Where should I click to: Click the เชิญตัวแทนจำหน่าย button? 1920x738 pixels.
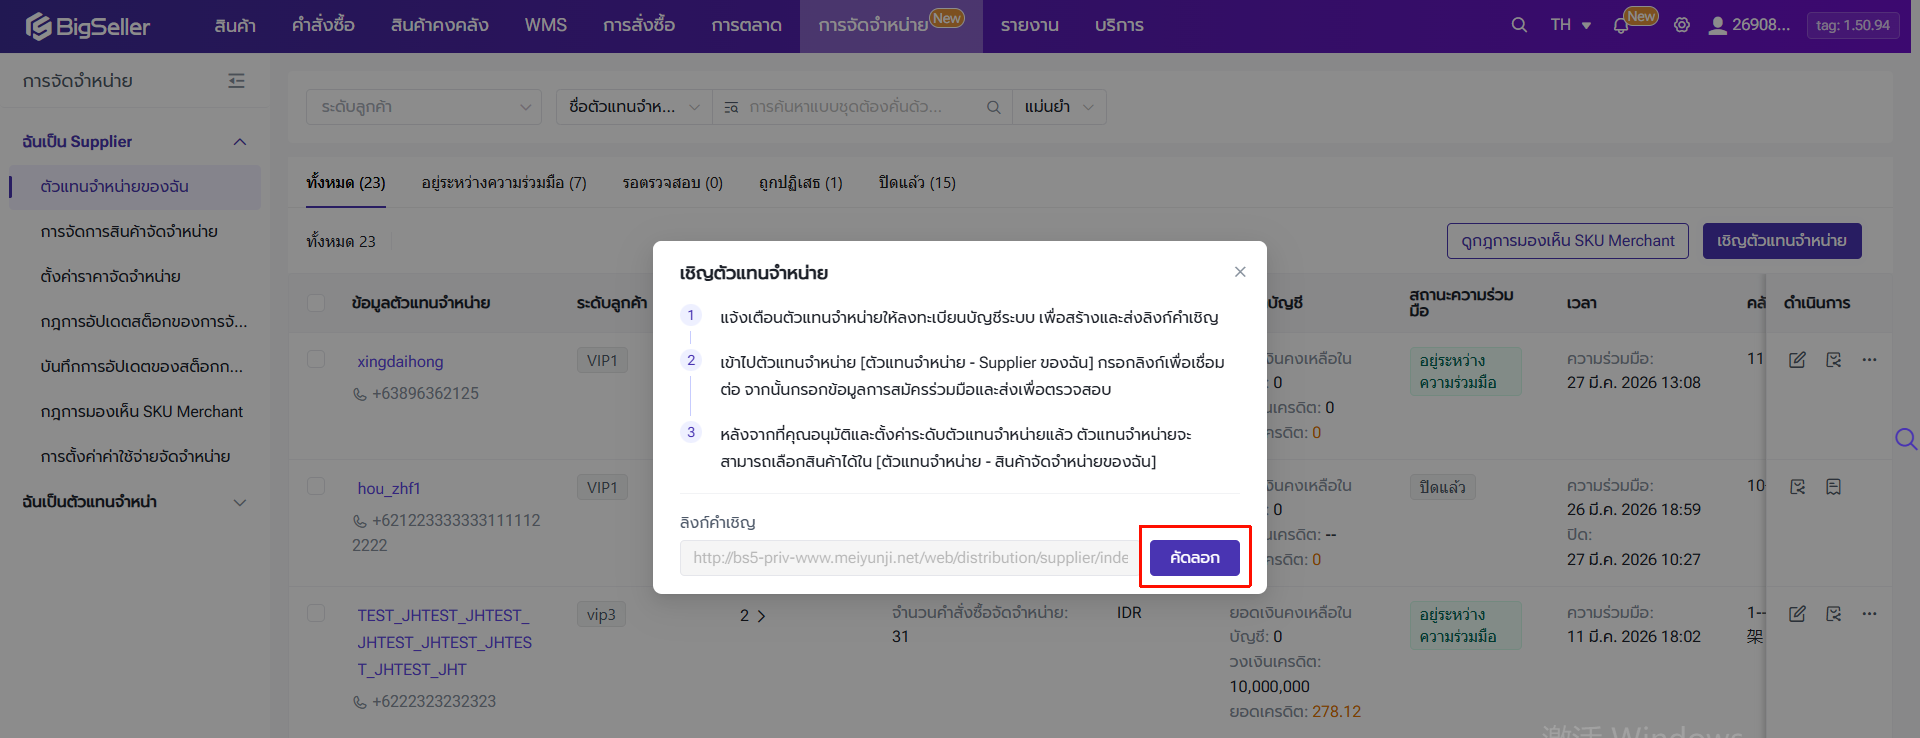click(x=1782, y=241)
